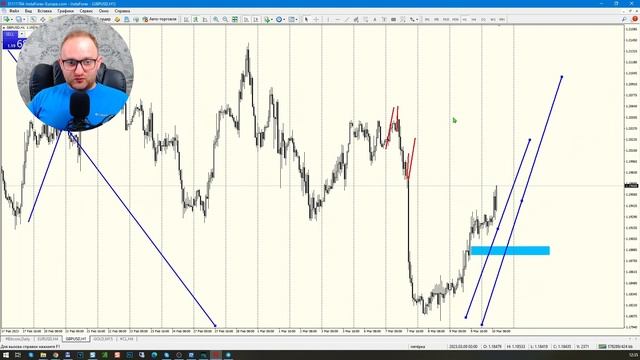Switch timeframe to H4
The height and width of the screenshot is (360, 640).
click(474, 19)
